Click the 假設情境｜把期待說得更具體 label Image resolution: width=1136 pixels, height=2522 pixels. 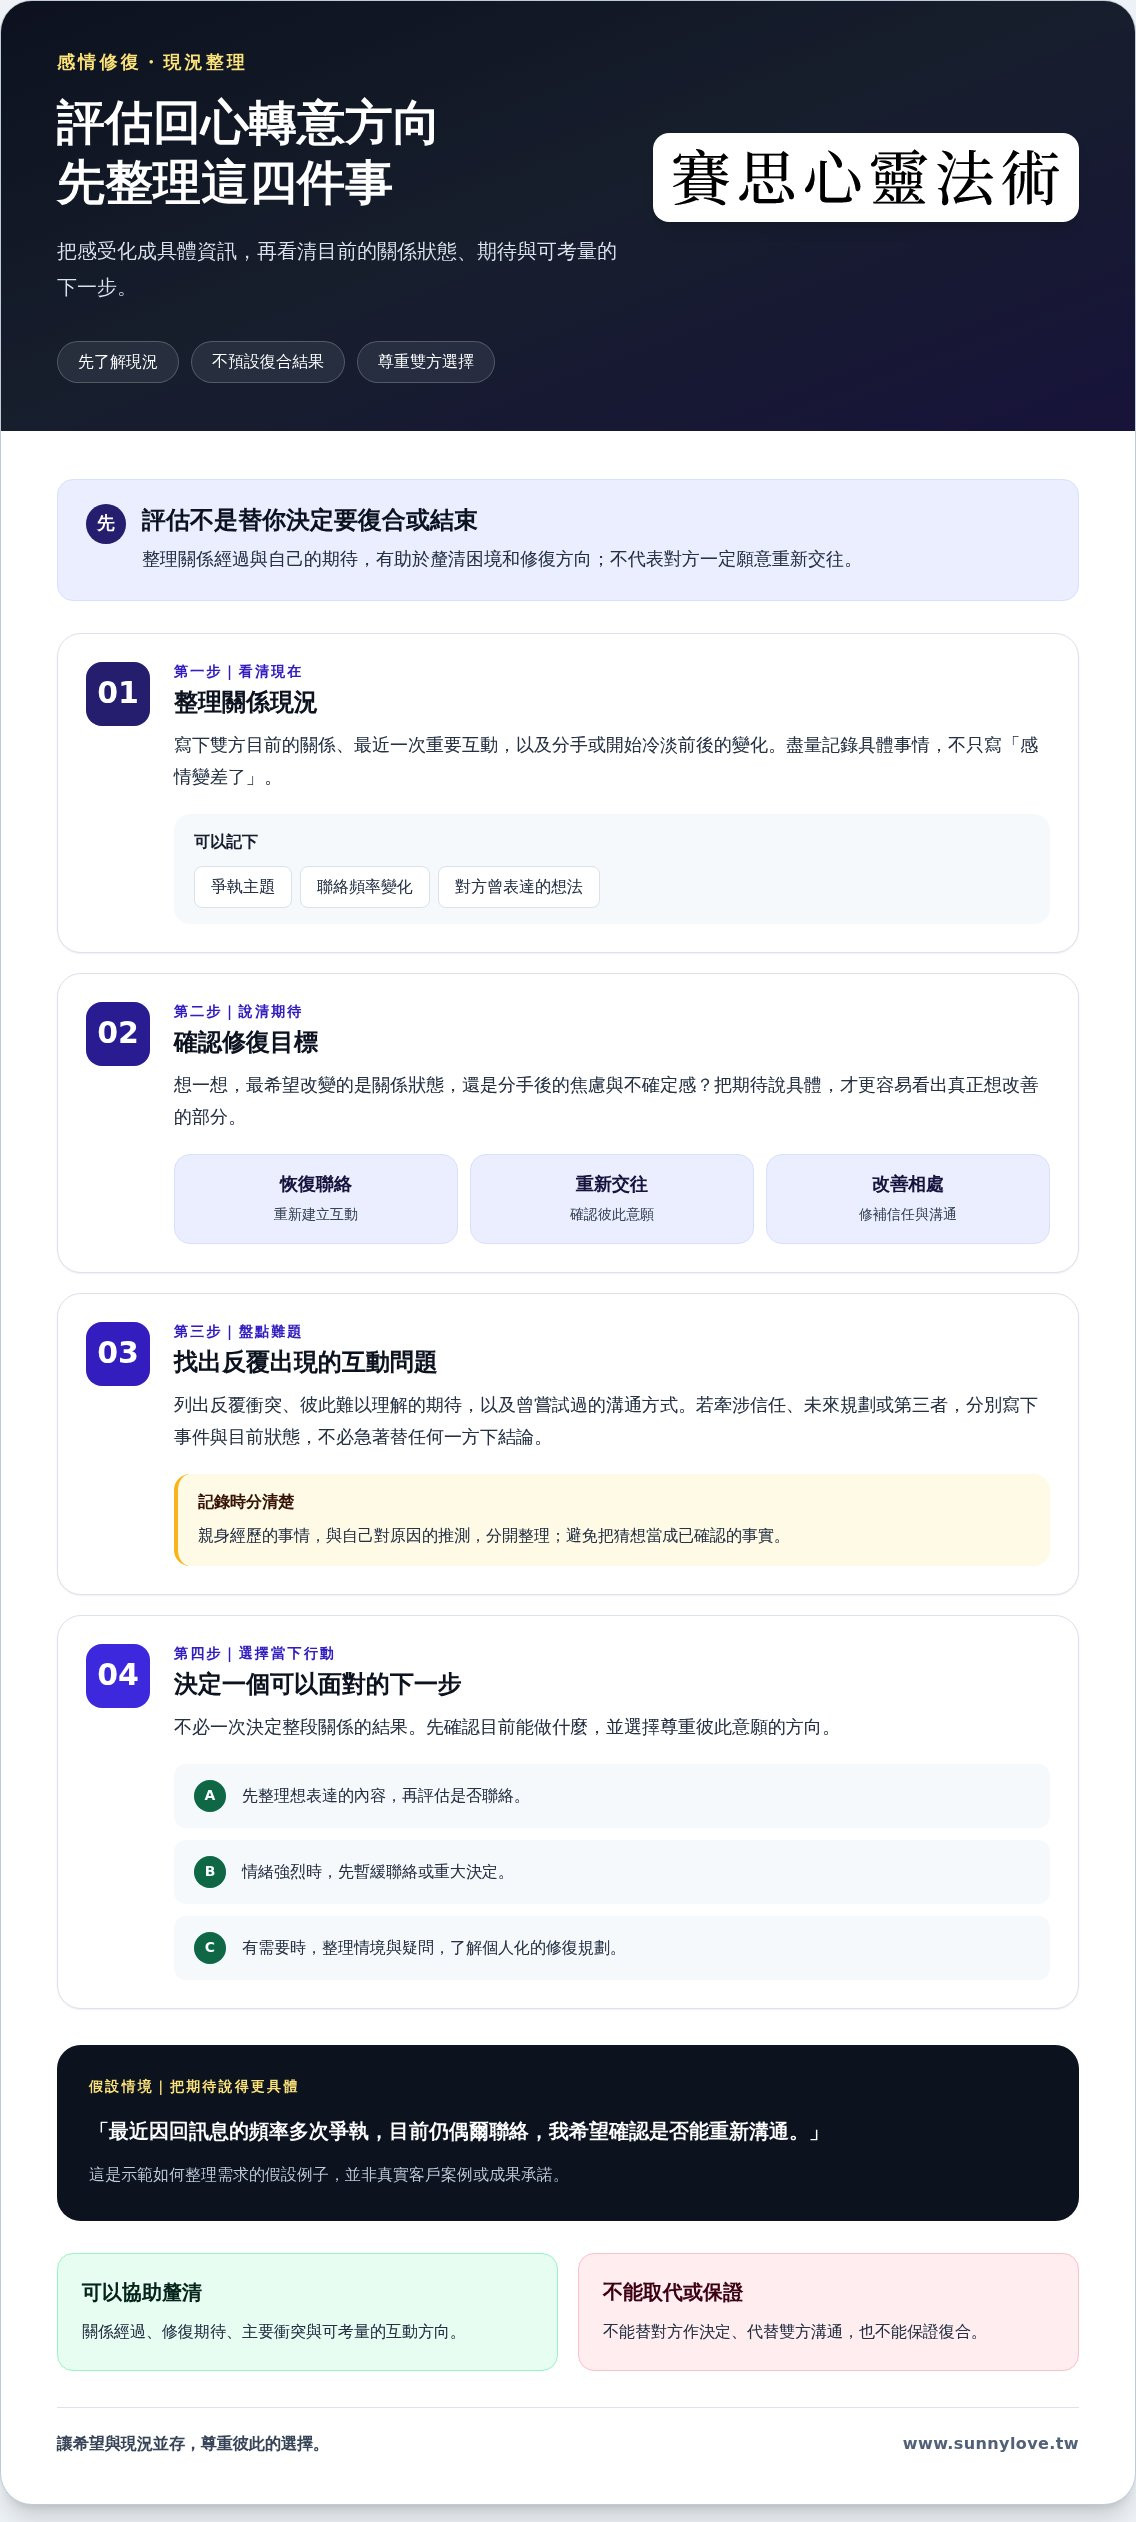[x=193, y=2087]
